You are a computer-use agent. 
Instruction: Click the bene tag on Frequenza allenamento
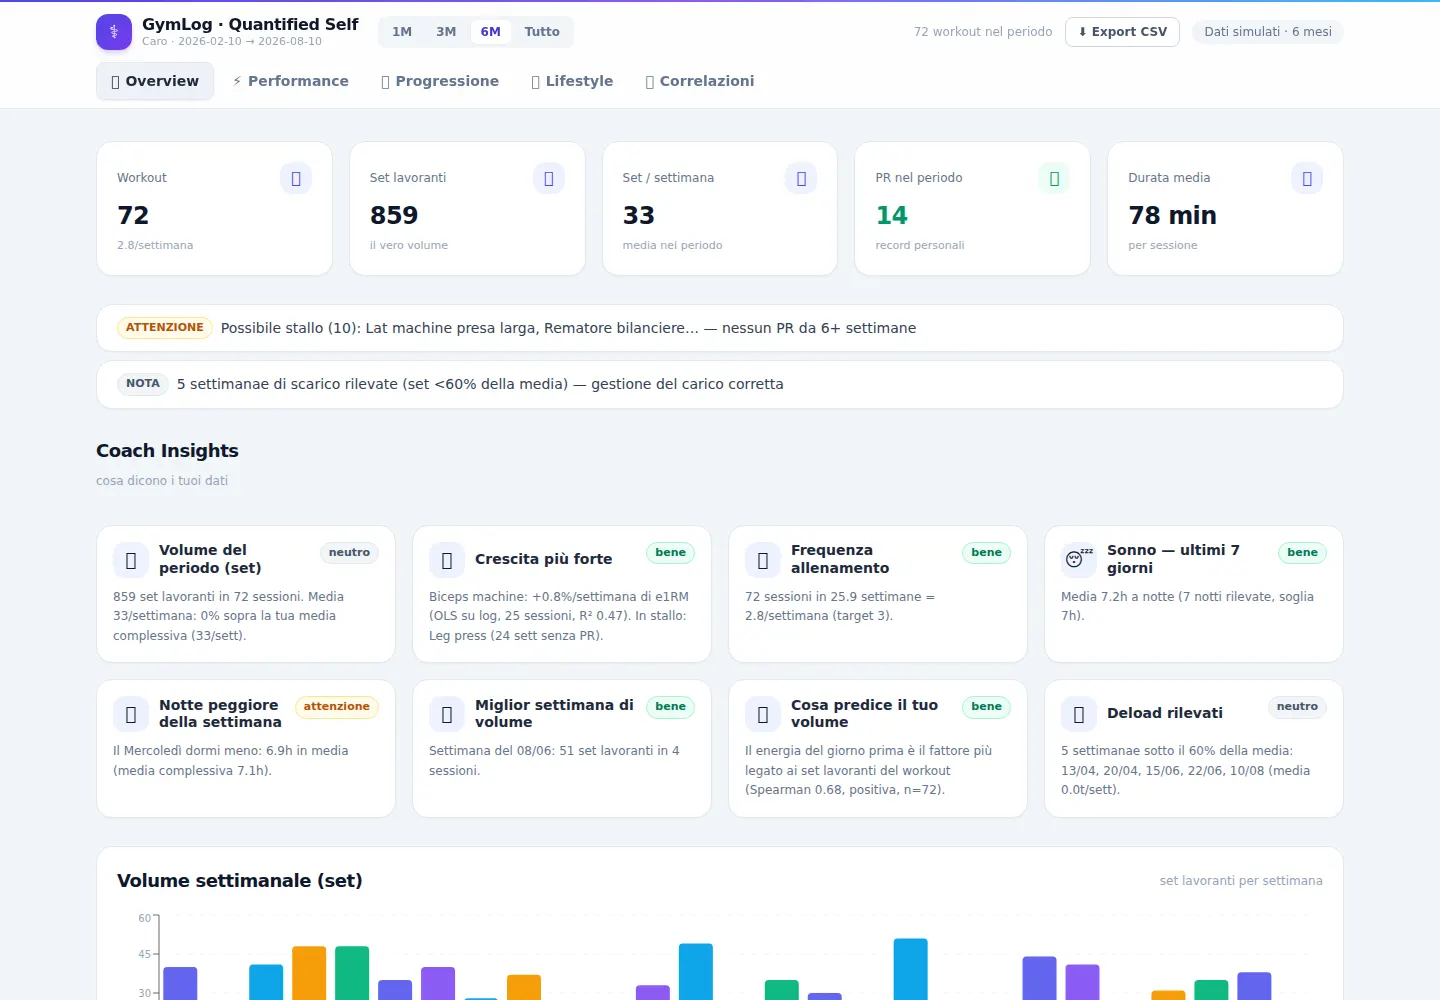[986, 553]
